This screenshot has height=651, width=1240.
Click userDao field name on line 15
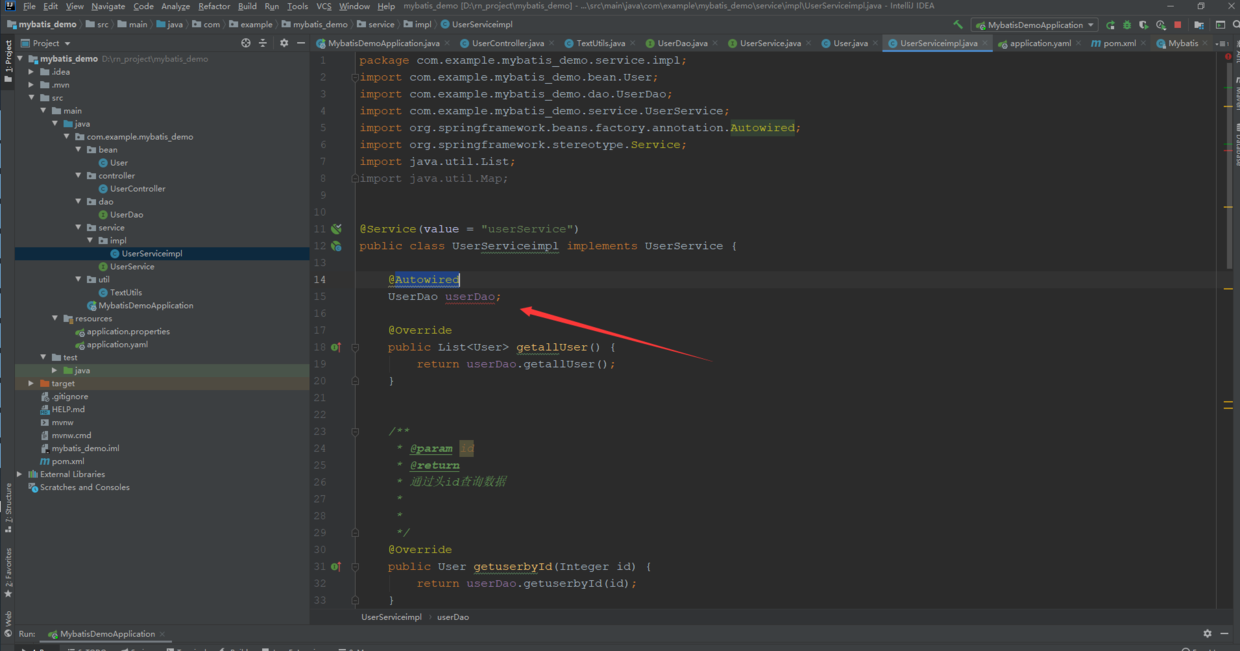pos(470,297)
